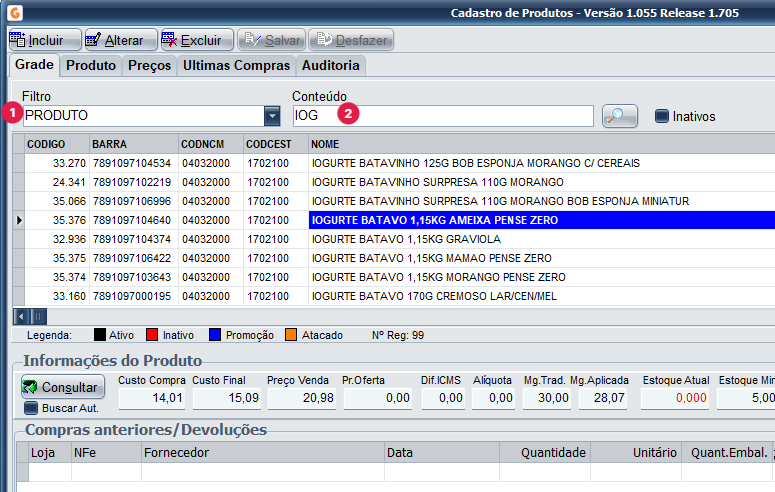Image resolution: width=775 pixels, height=492 pixels.
Task: Click the Consultar button
Action: click(63, 387)
